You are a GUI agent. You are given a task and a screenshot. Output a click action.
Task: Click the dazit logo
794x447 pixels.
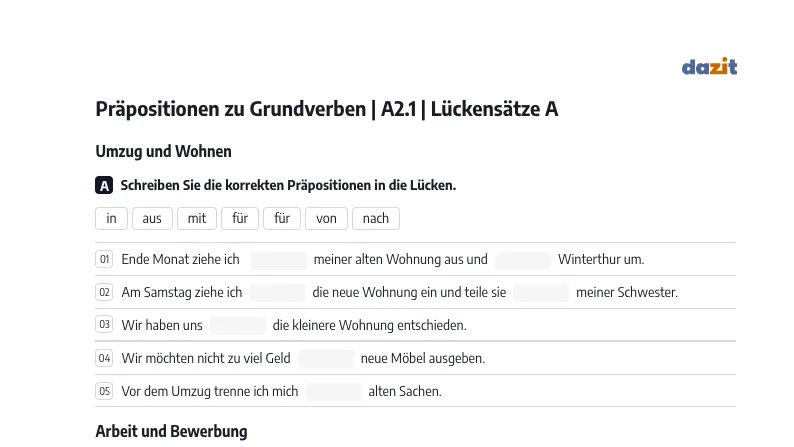tap(709, 66)
